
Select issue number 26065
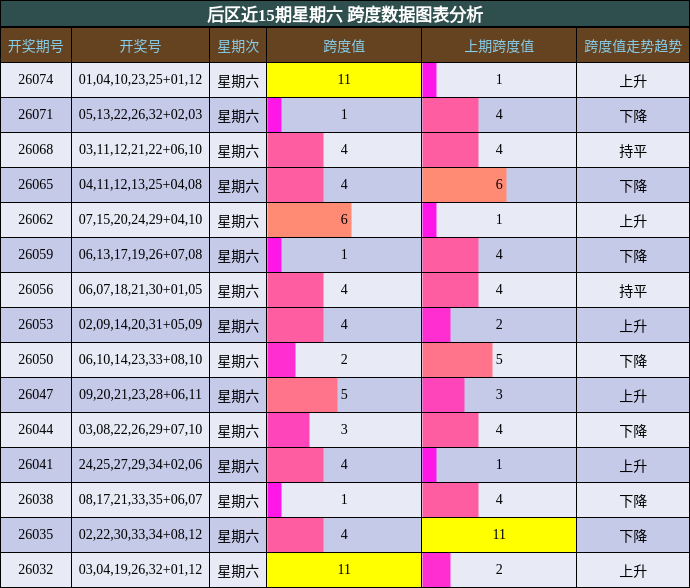36,184
